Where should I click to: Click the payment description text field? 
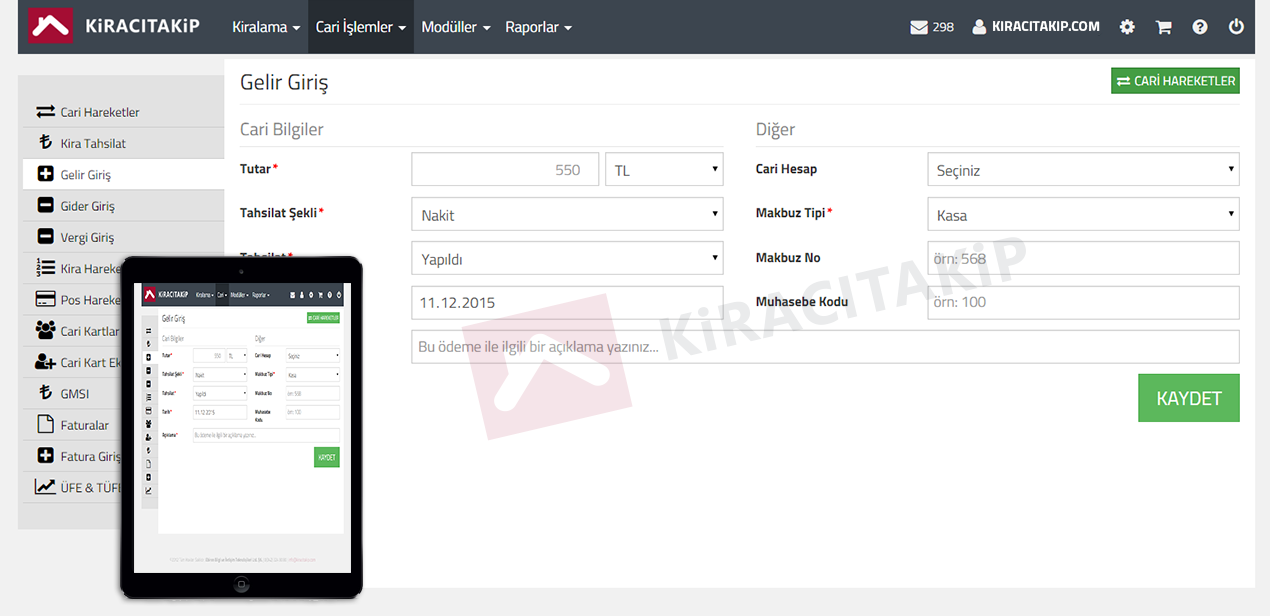coord(825,346)
